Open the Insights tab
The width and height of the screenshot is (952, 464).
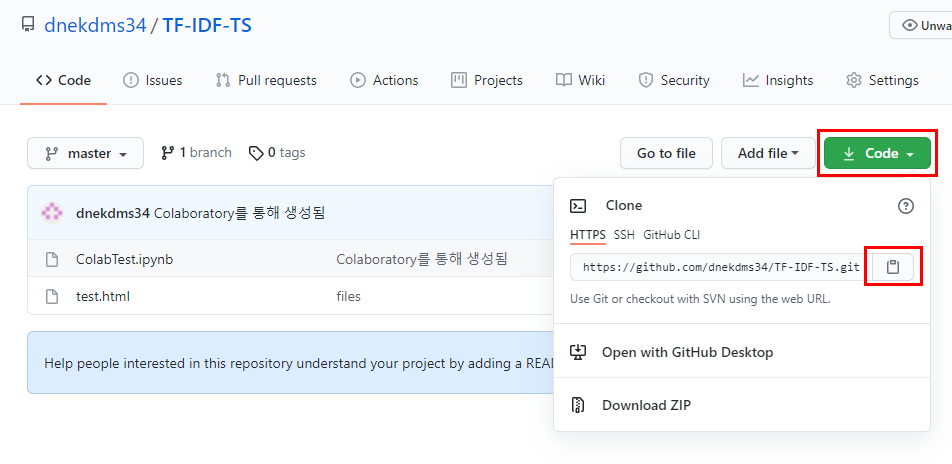778,80
